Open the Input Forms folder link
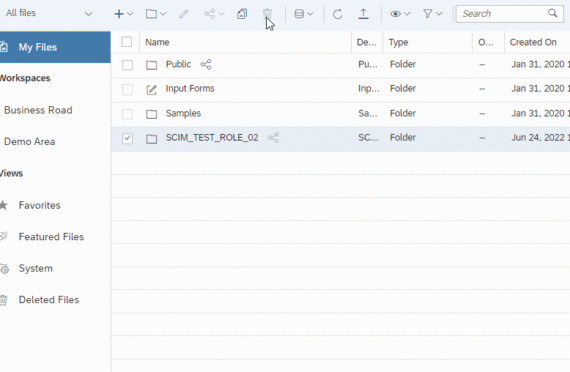 tap(190, 88)
